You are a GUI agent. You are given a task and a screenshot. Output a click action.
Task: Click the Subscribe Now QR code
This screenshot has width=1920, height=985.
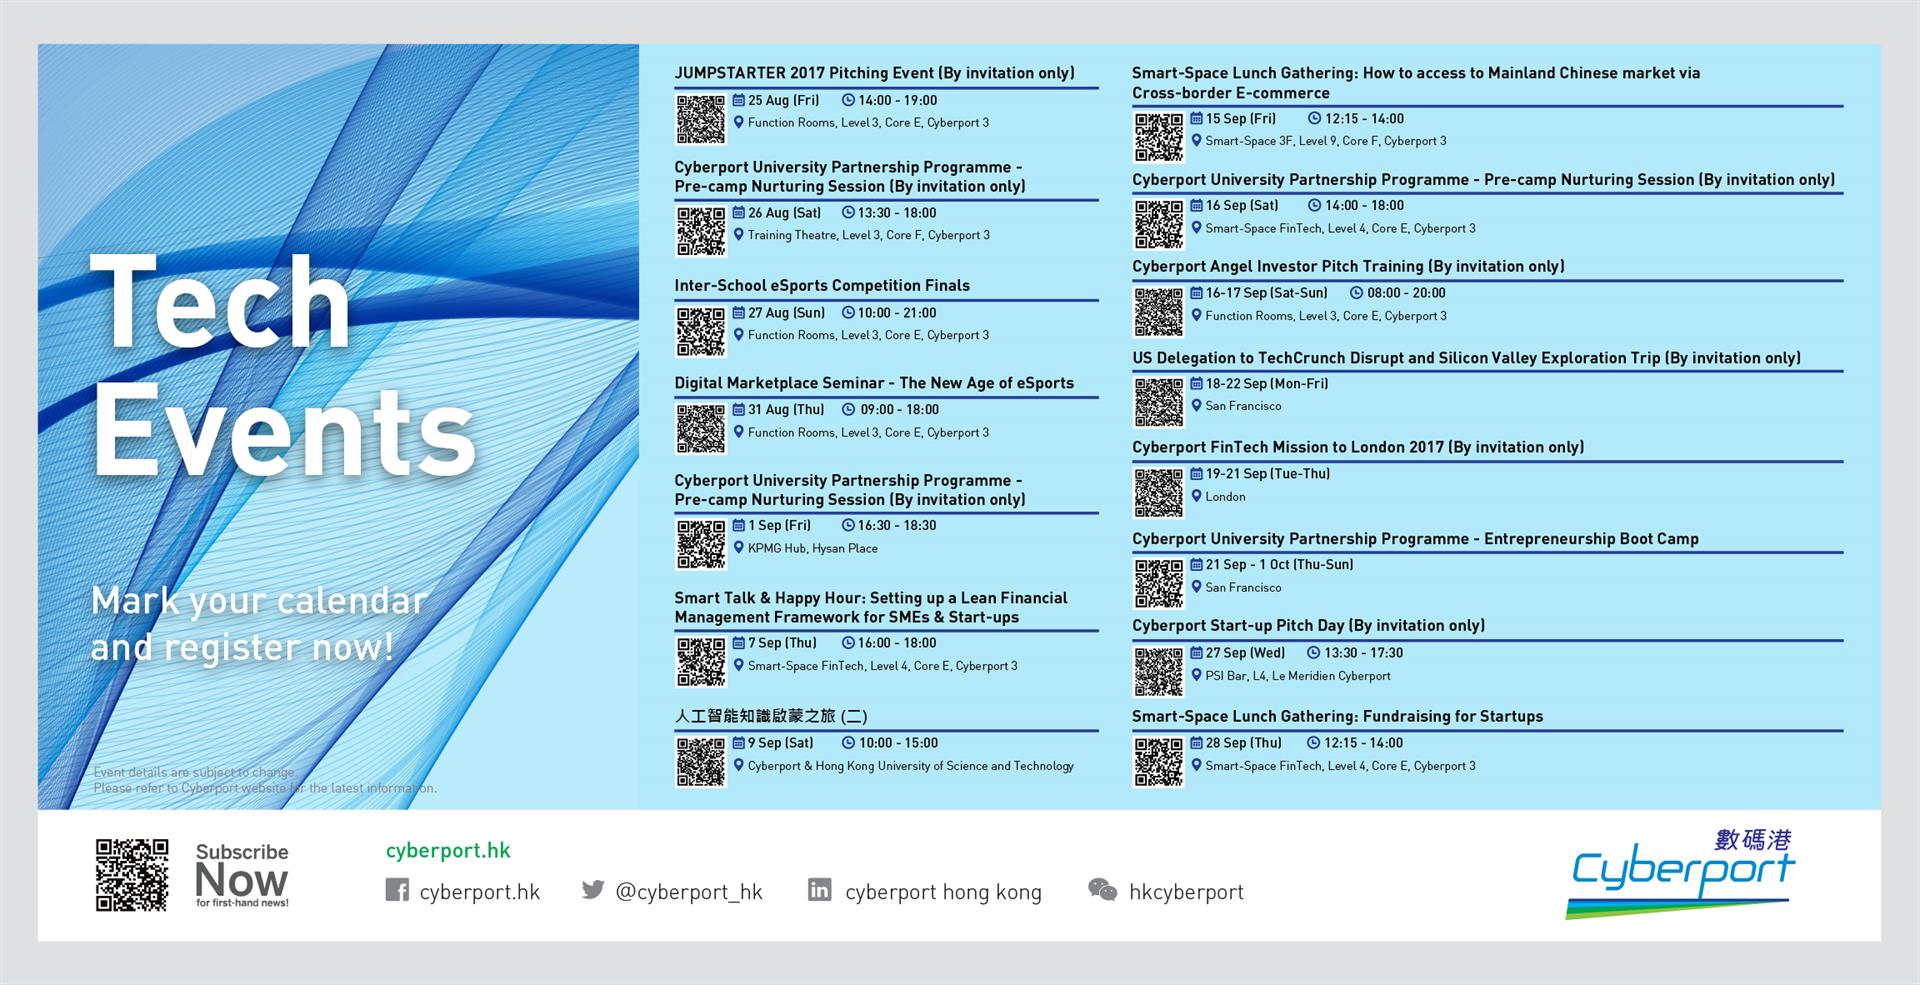pyautogui.click(x=132, y=875)
